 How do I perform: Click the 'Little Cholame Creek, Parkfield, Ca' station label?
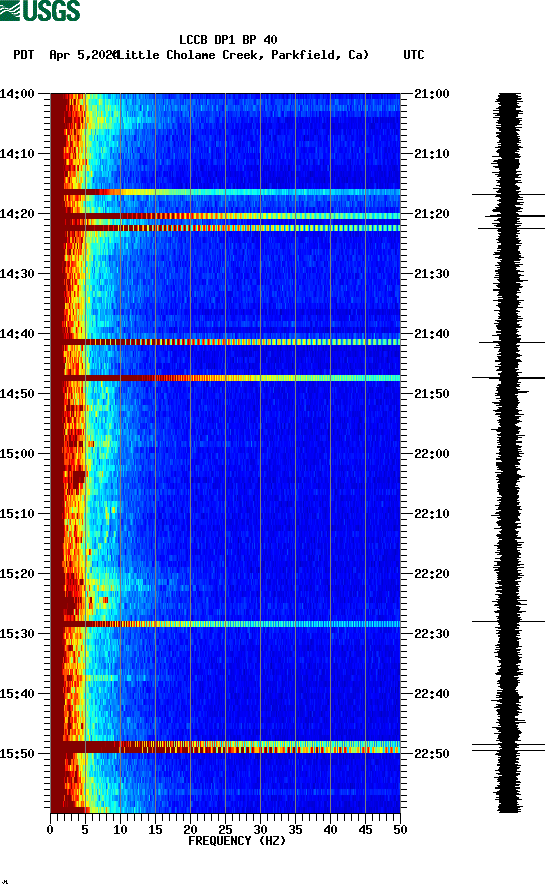(x=243, y=55)
